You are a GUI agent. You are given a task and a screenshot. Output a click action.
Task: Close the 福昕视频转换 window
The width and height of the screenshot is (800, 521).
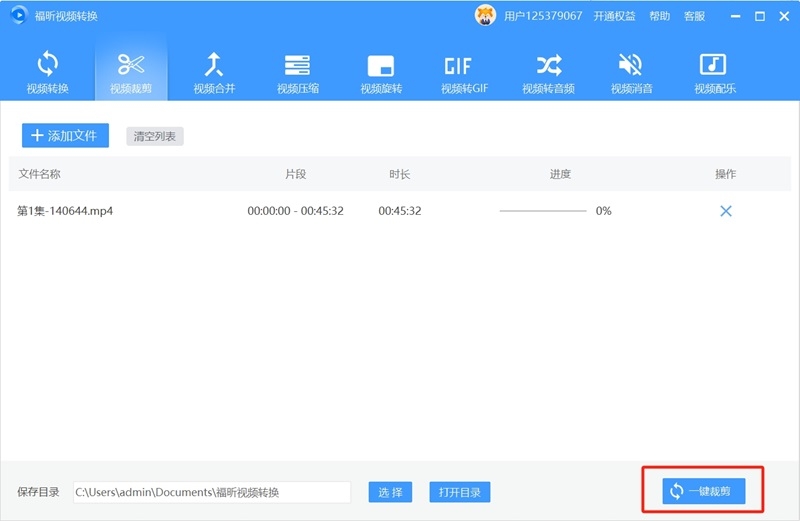click(784, 16)
